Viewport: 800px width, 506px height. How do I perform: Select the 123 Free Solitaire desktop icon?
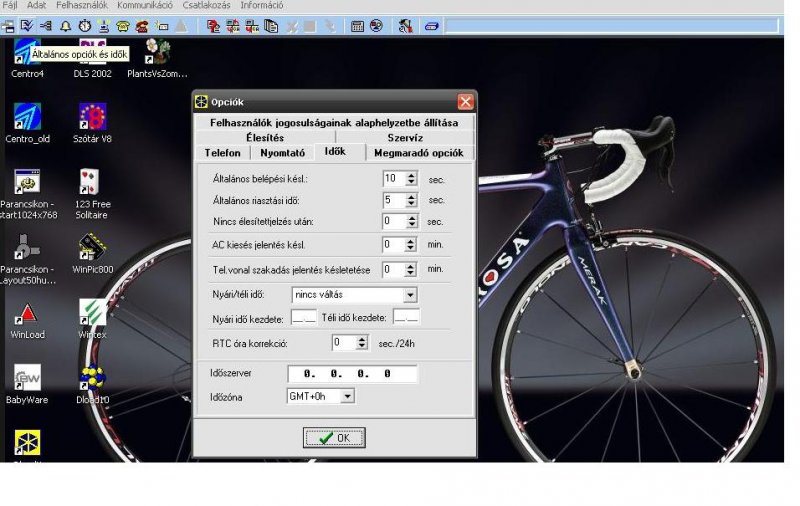(x=92, y=194)
